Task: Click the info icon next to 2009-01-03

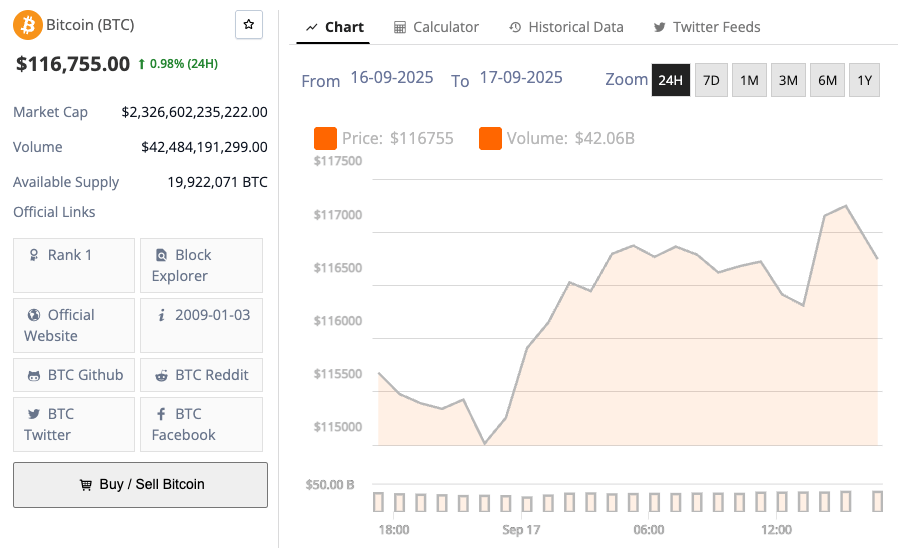Action: tap(162, 315)
